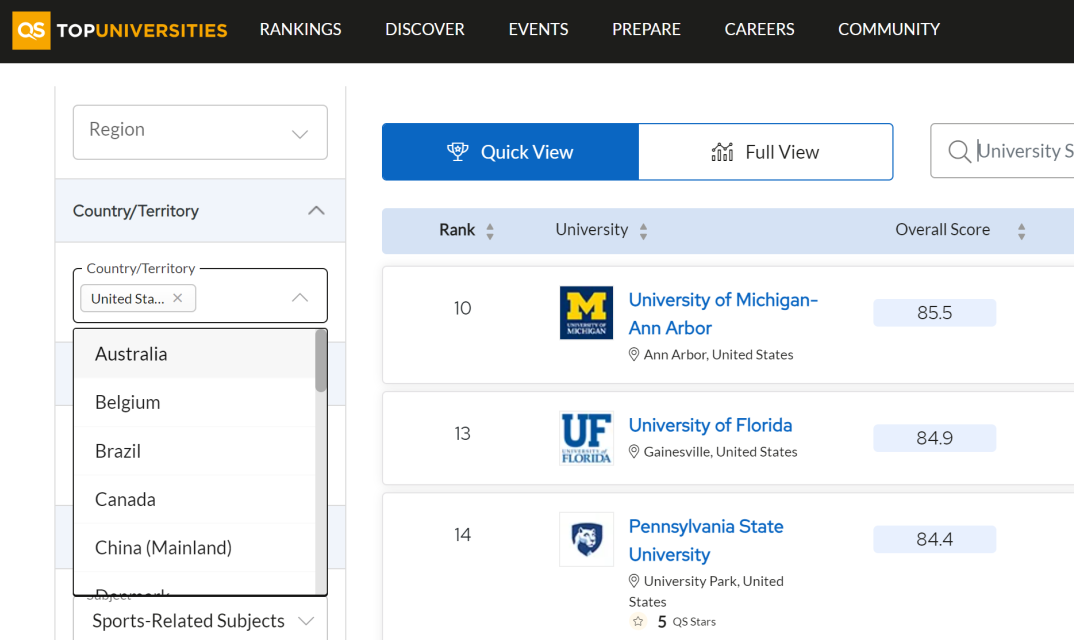Focus the University Search input field

1002,151
